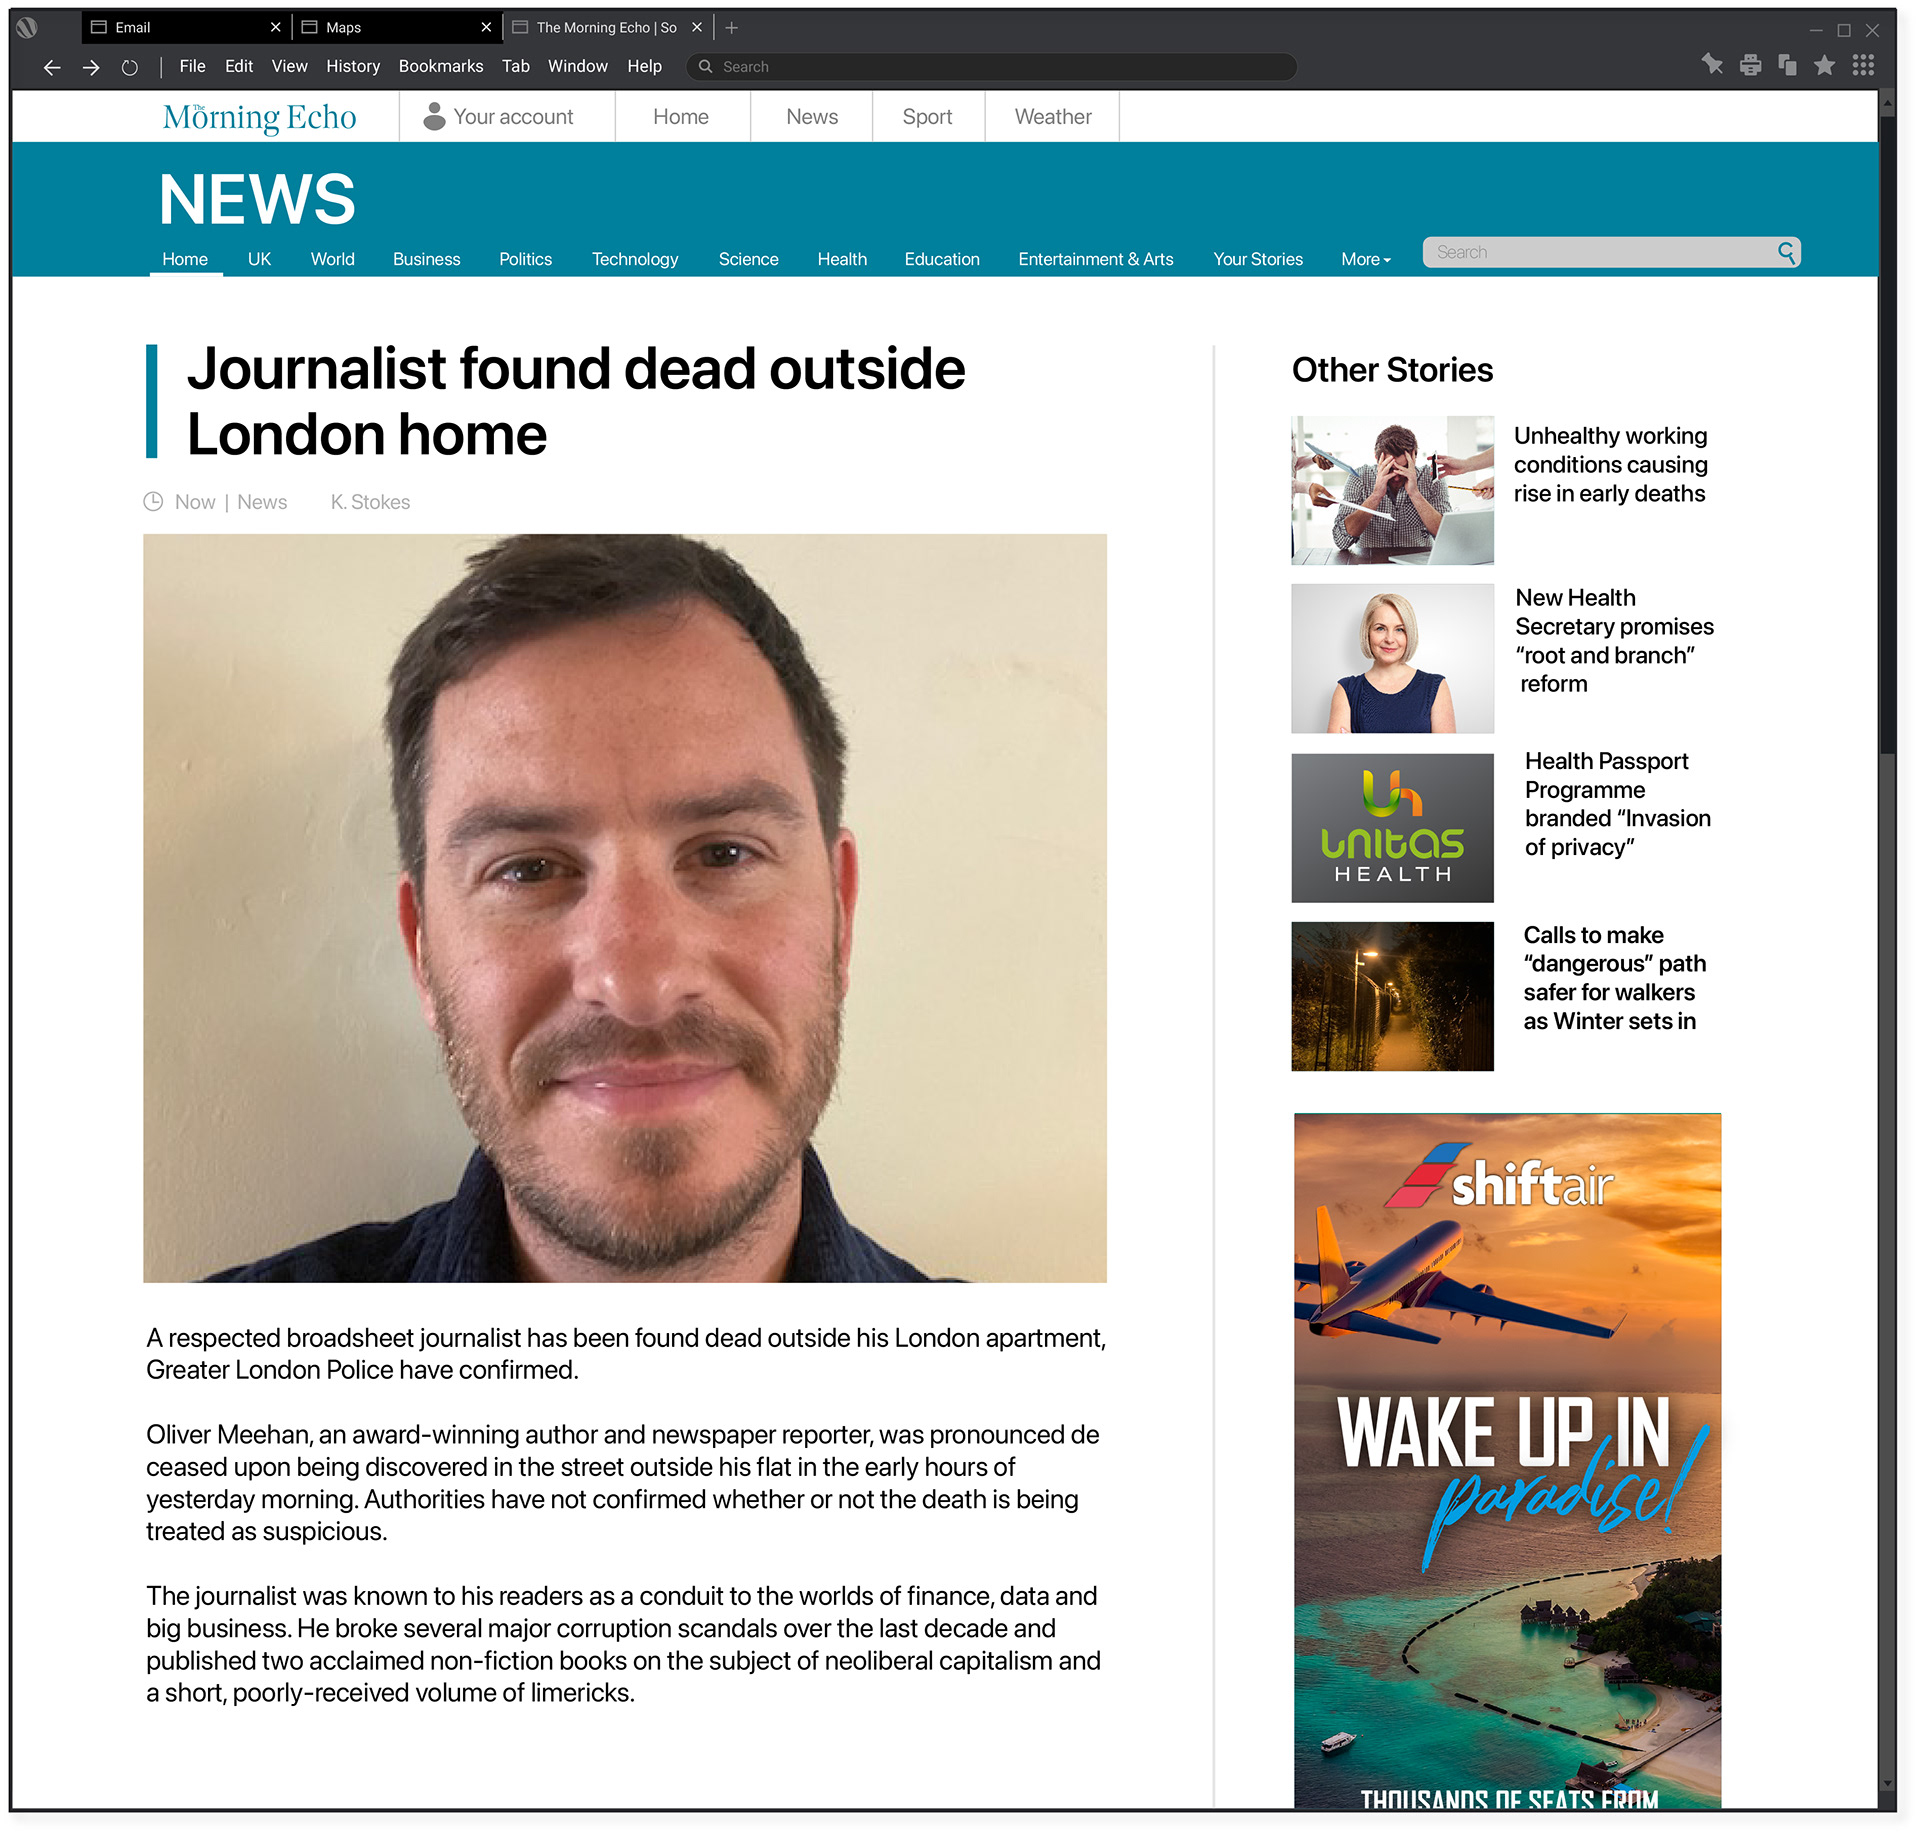Open the Bookmarks menu
Image resolution: width=1920 pixels, height=1835 pixels.
coord(440,66)
